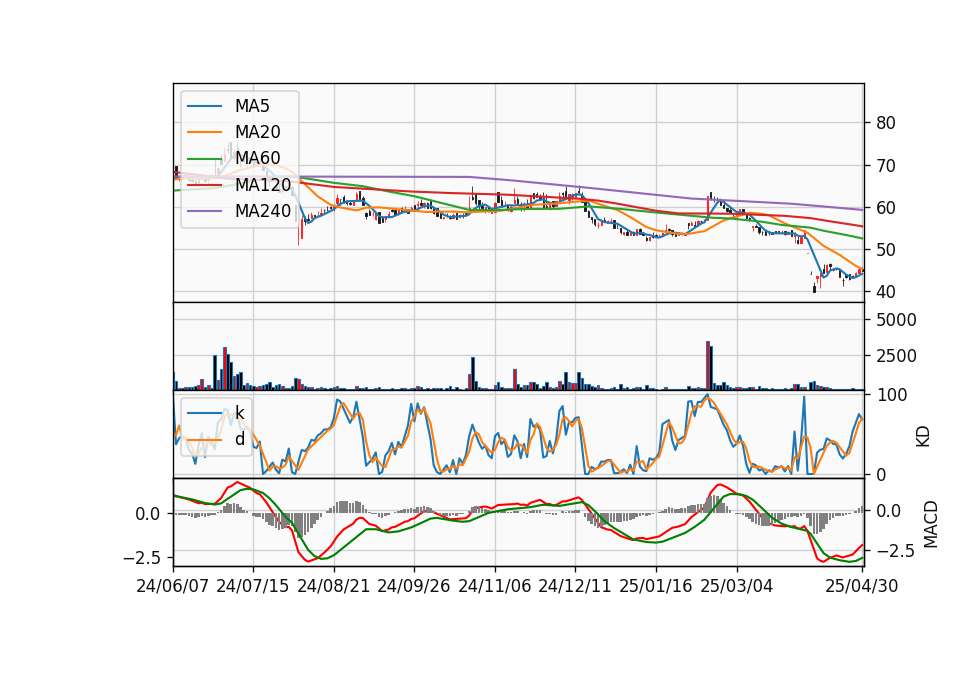
Task: Click the 24/06/07 date label
Action: pos(173,586)
